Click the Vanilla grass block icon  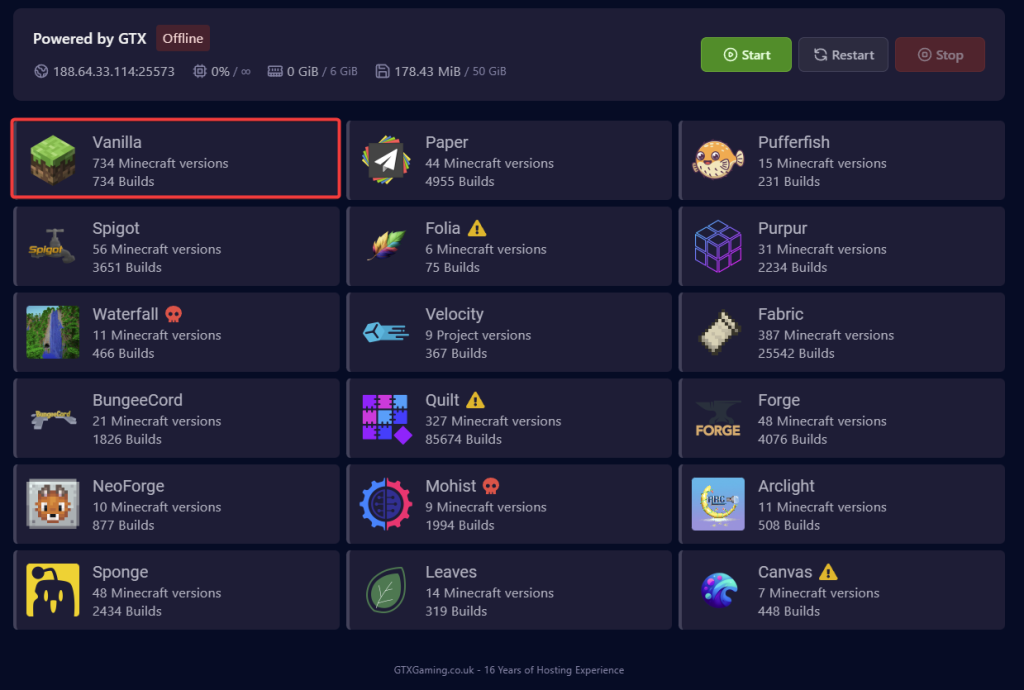pos(53,161)
